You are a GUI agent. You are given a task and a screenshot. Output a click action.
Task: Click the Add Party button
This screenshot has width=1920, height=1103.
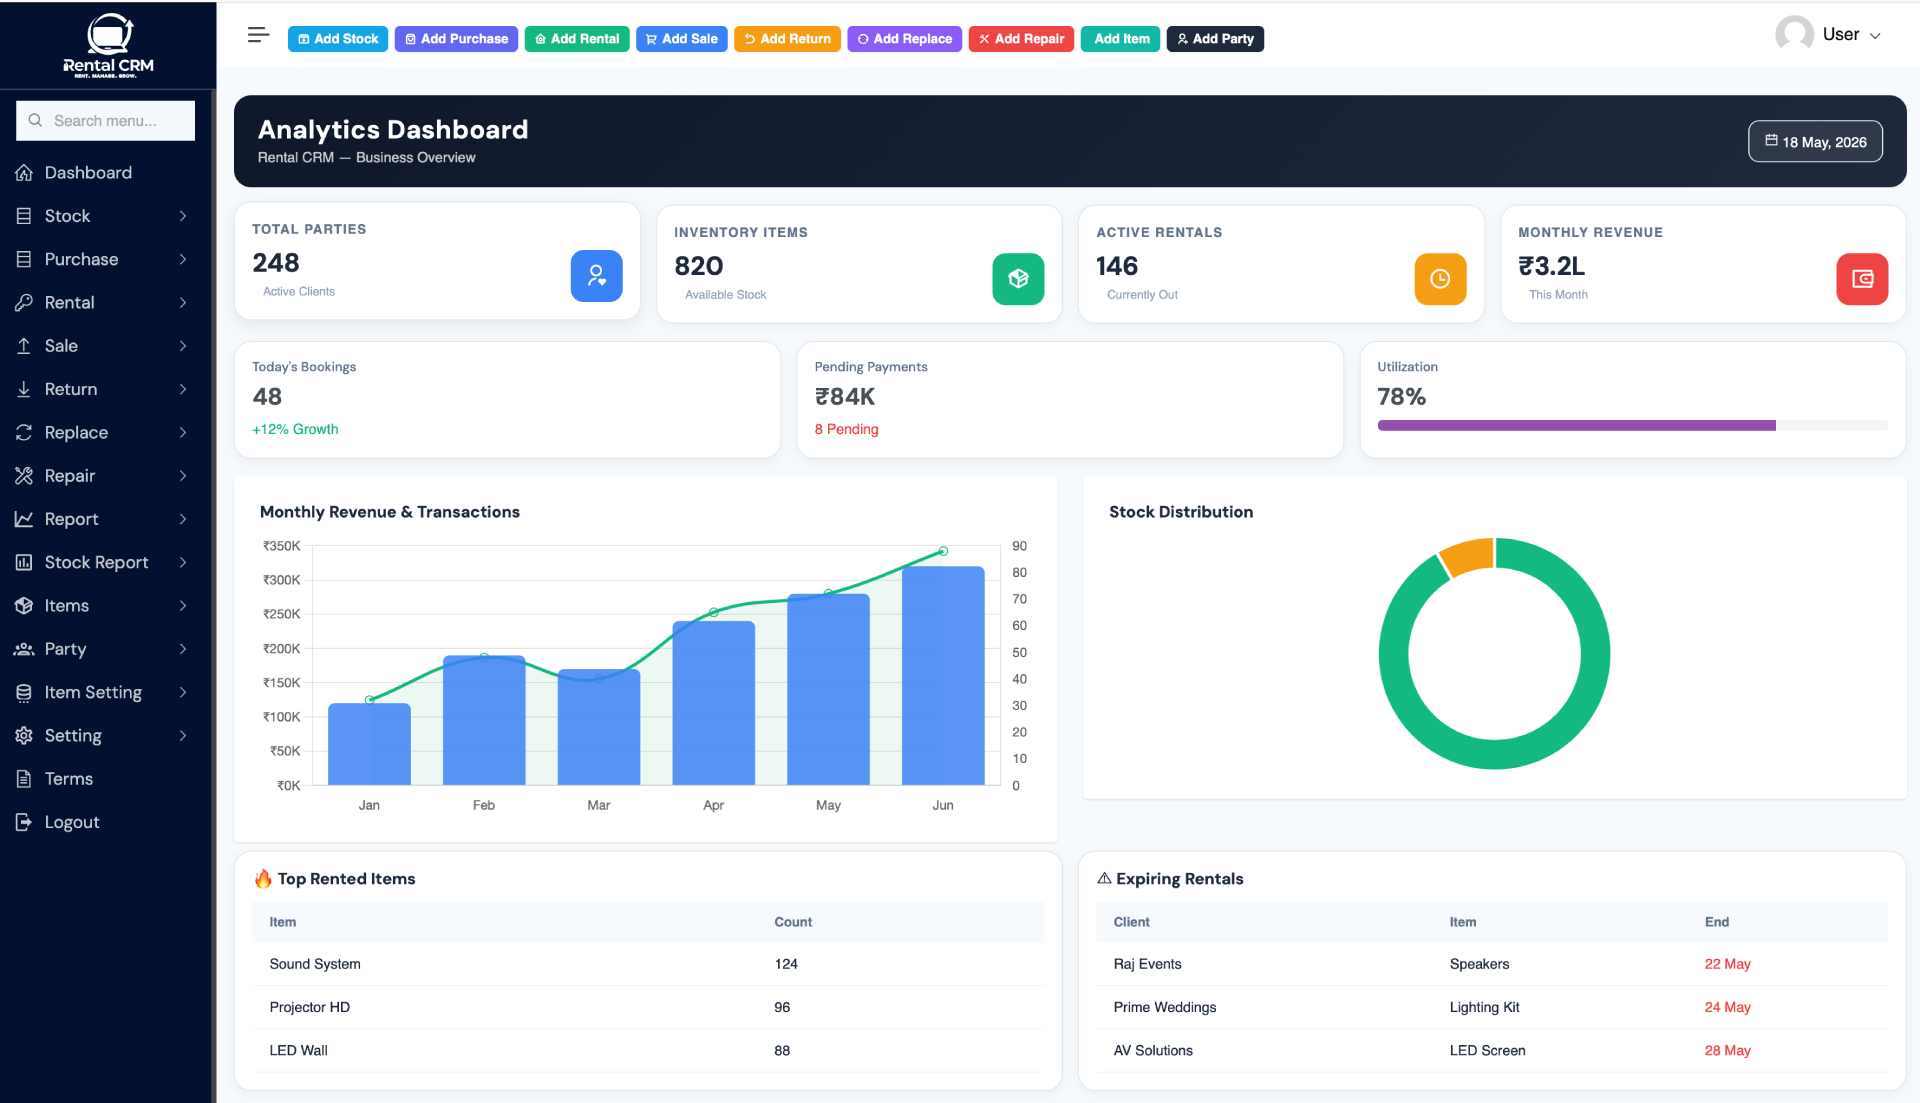(x=1215, y=39)
